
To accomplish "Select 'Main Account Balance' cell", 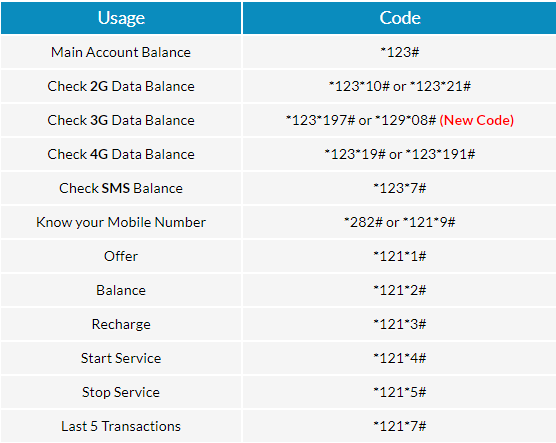I will click(121, 52).
